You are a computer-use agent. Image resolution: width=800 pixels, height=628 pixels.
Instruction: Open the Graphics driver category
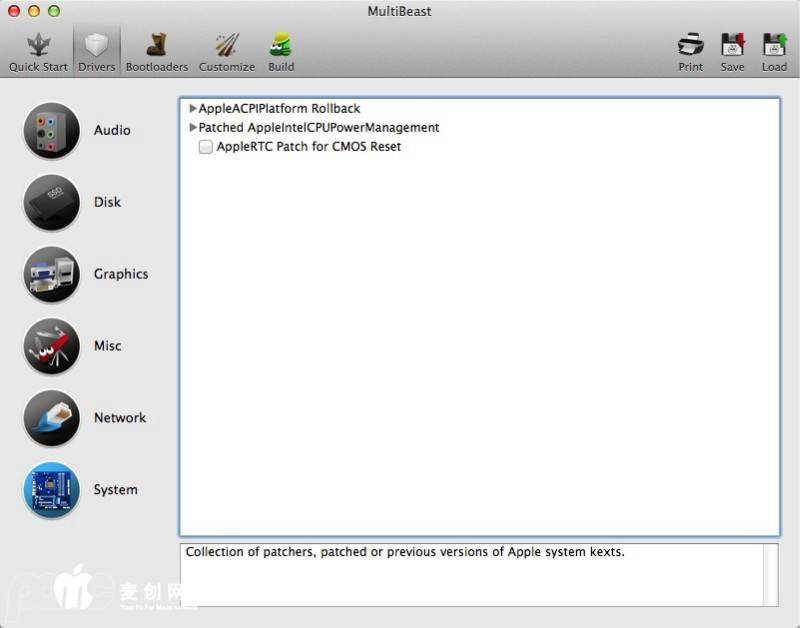coord(51,274)
